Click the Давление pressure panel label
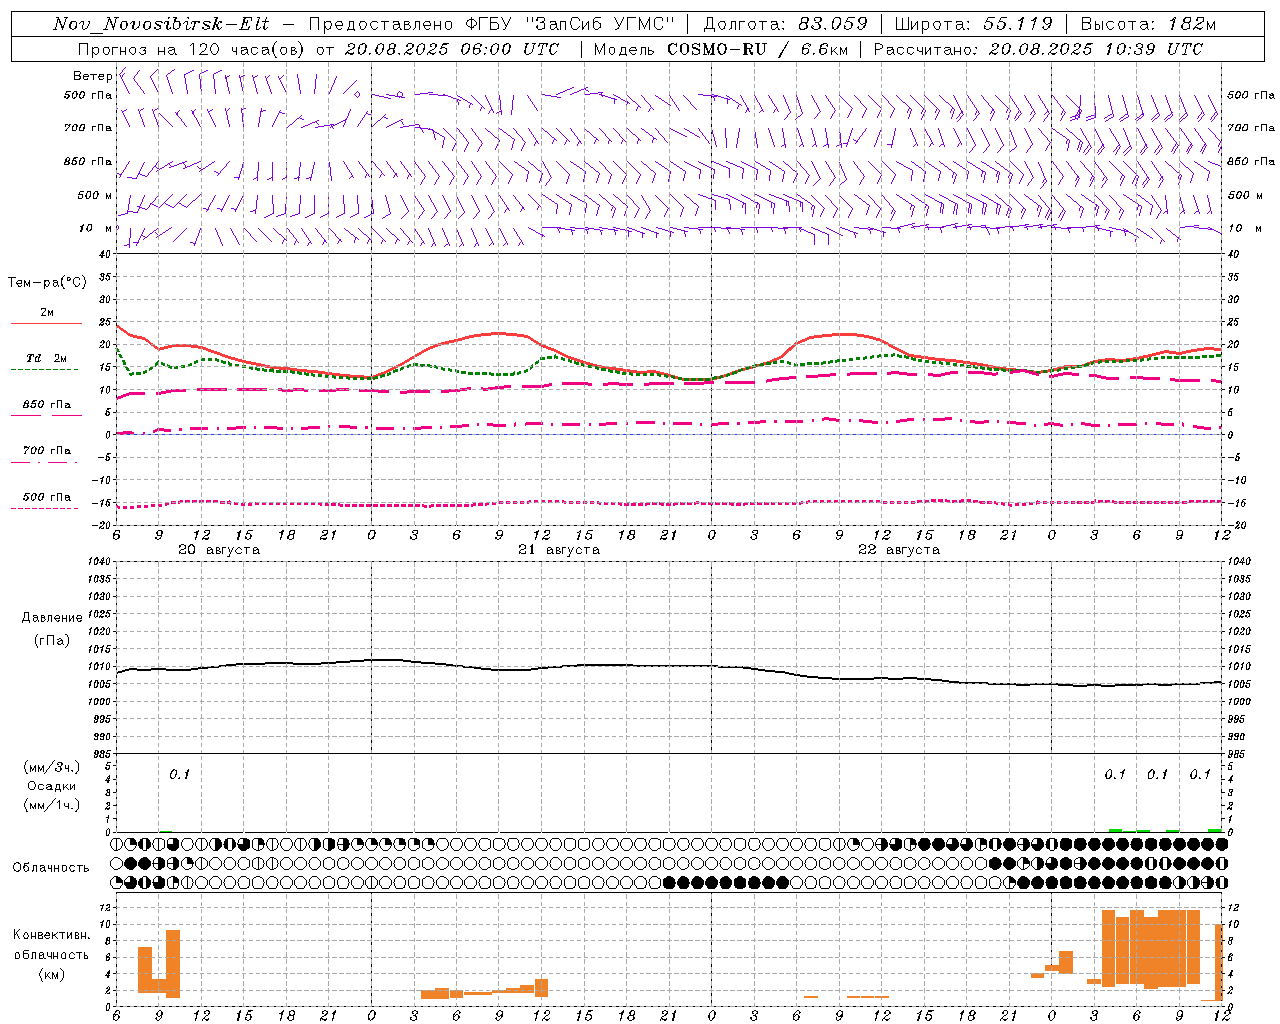 (52, 618)
